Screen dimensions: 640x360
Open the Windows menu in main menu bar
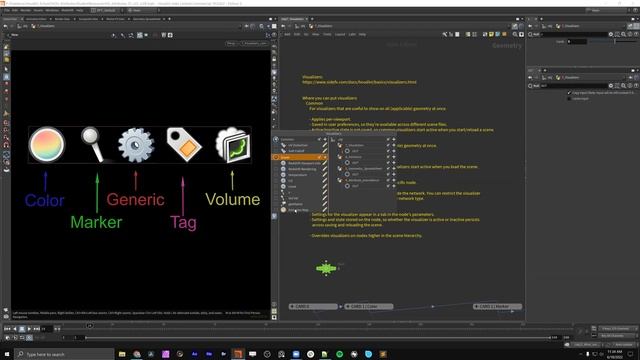(52, 10)
